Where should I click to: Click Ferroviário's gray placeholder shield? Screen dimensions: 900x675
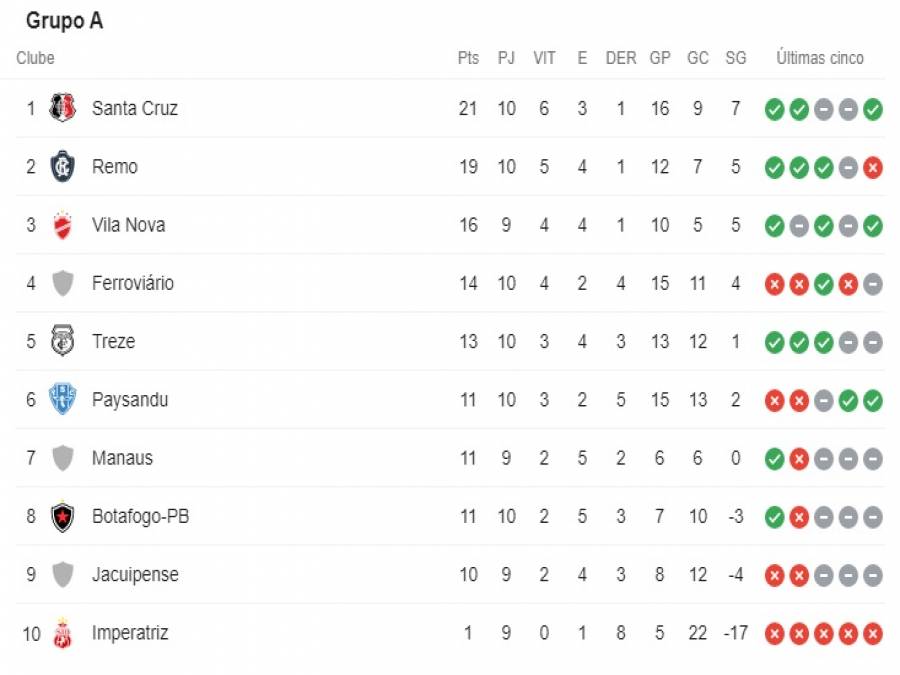[x=63, y=283]
